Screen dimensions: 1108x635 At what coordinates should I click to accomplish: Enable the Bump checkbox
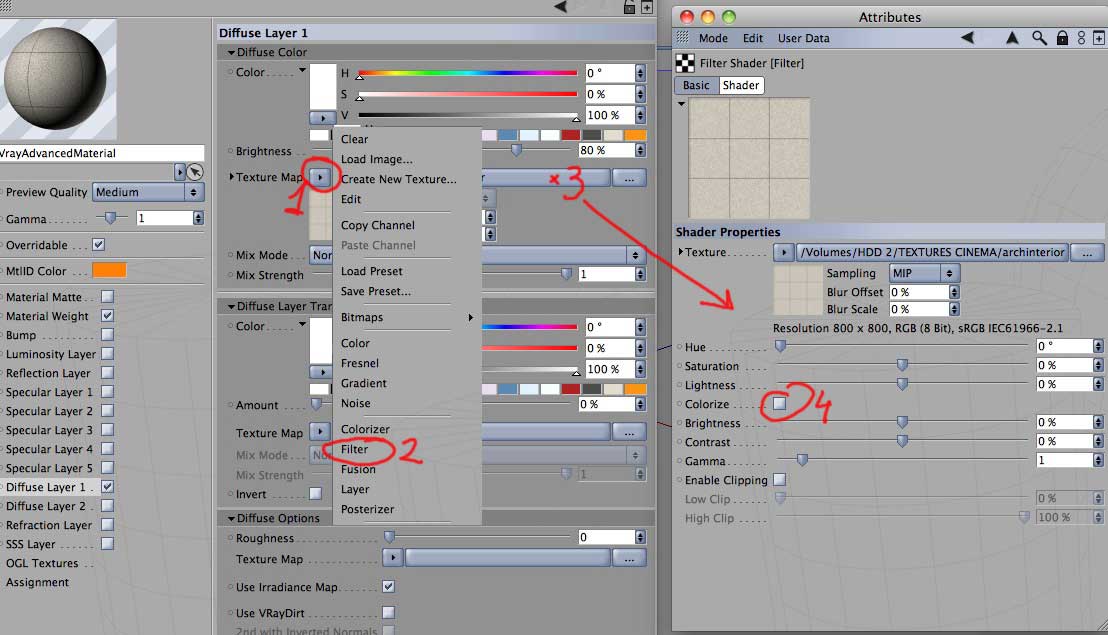pyautogui.click(x=107, y=334)
